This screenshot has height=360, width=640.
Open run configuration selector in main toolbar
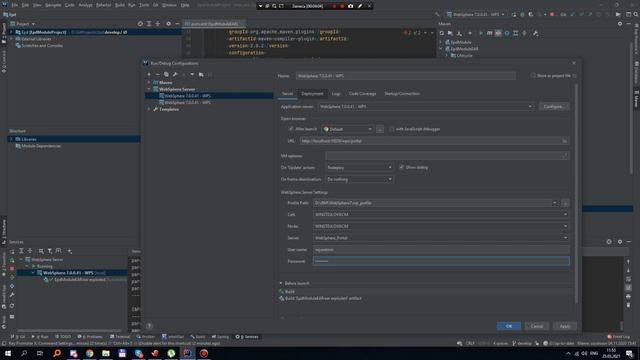[476, 14]
